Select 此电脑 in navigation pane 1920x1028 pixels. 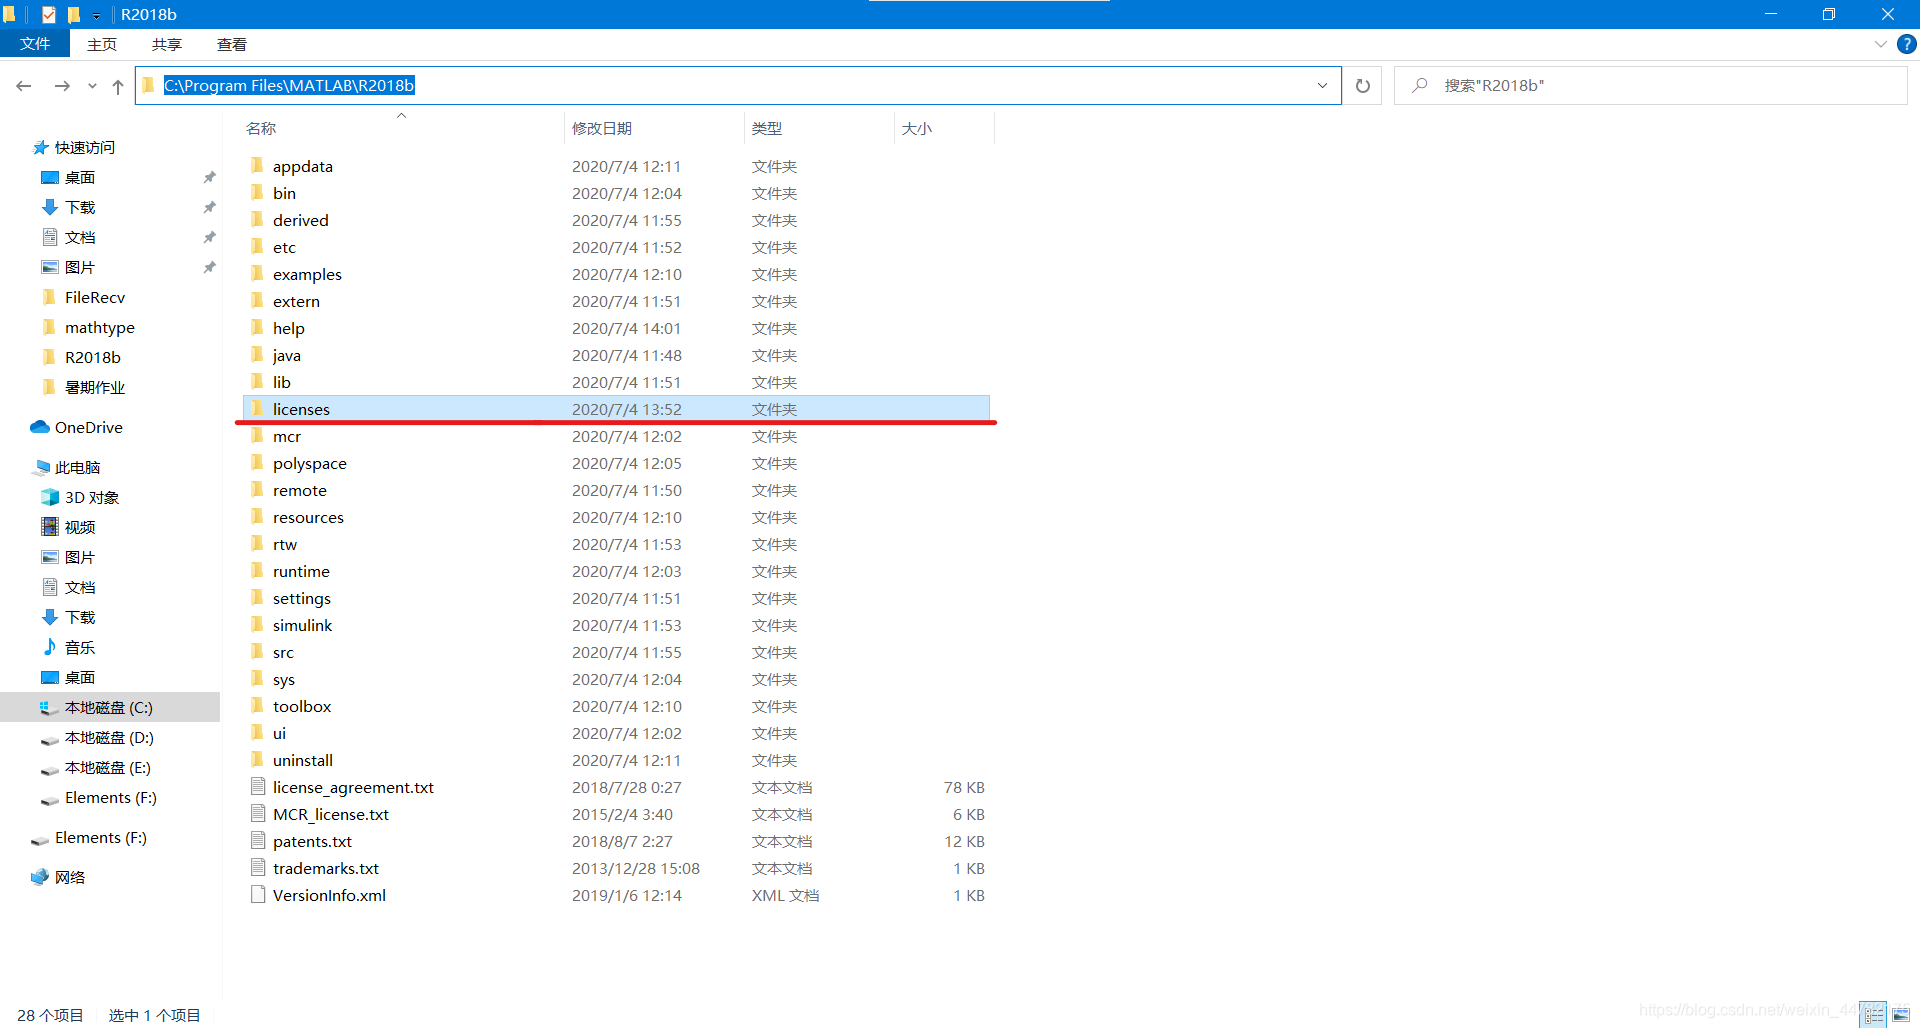tap(77, 468)
